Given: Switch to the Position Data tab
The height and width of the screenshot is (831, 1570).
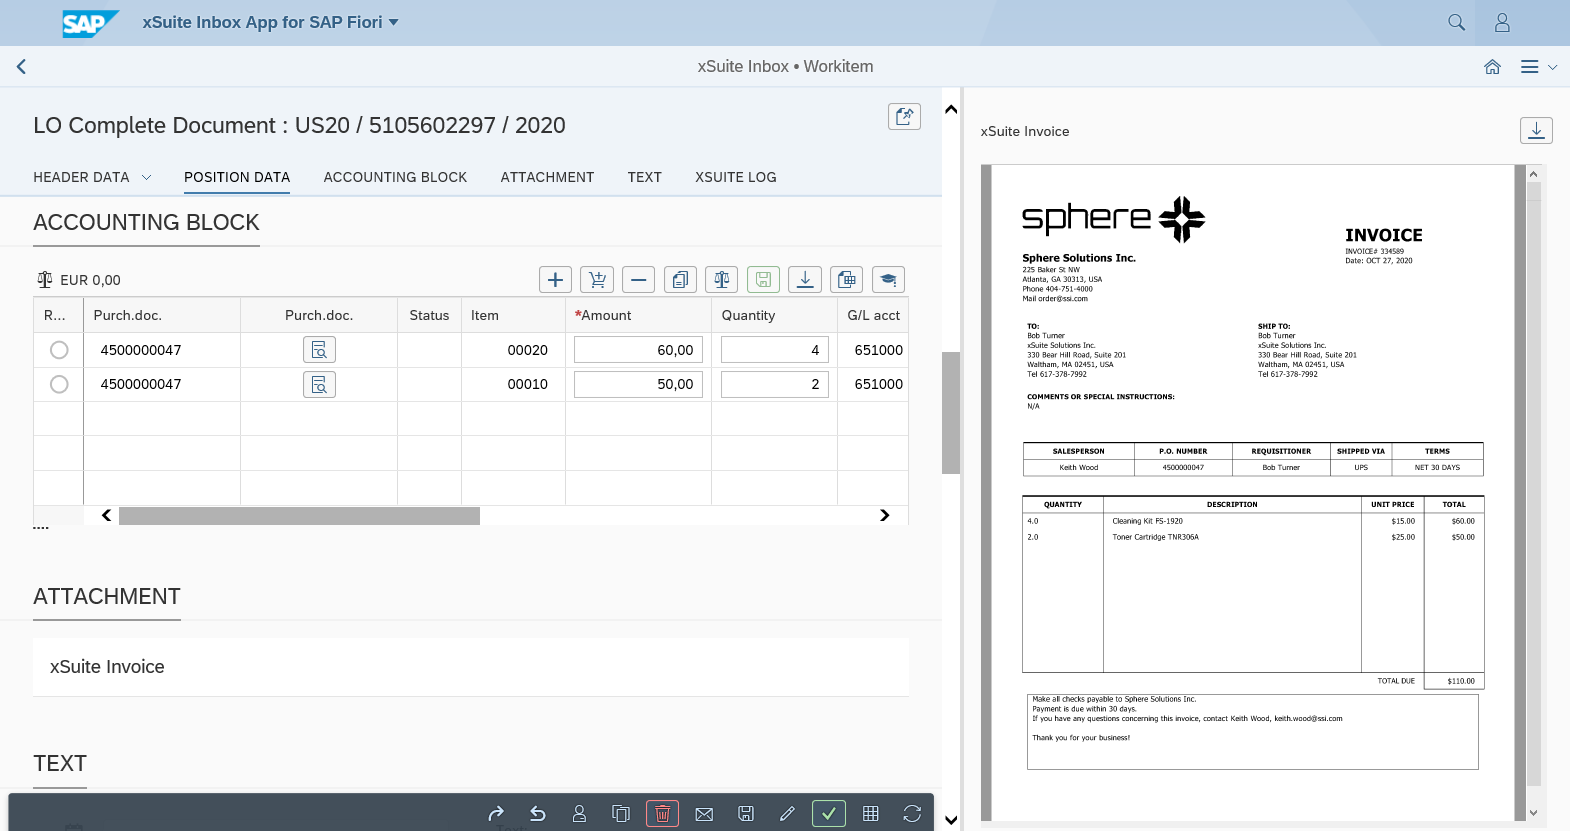Looking at the screenshot, I should tap(237, 177).
